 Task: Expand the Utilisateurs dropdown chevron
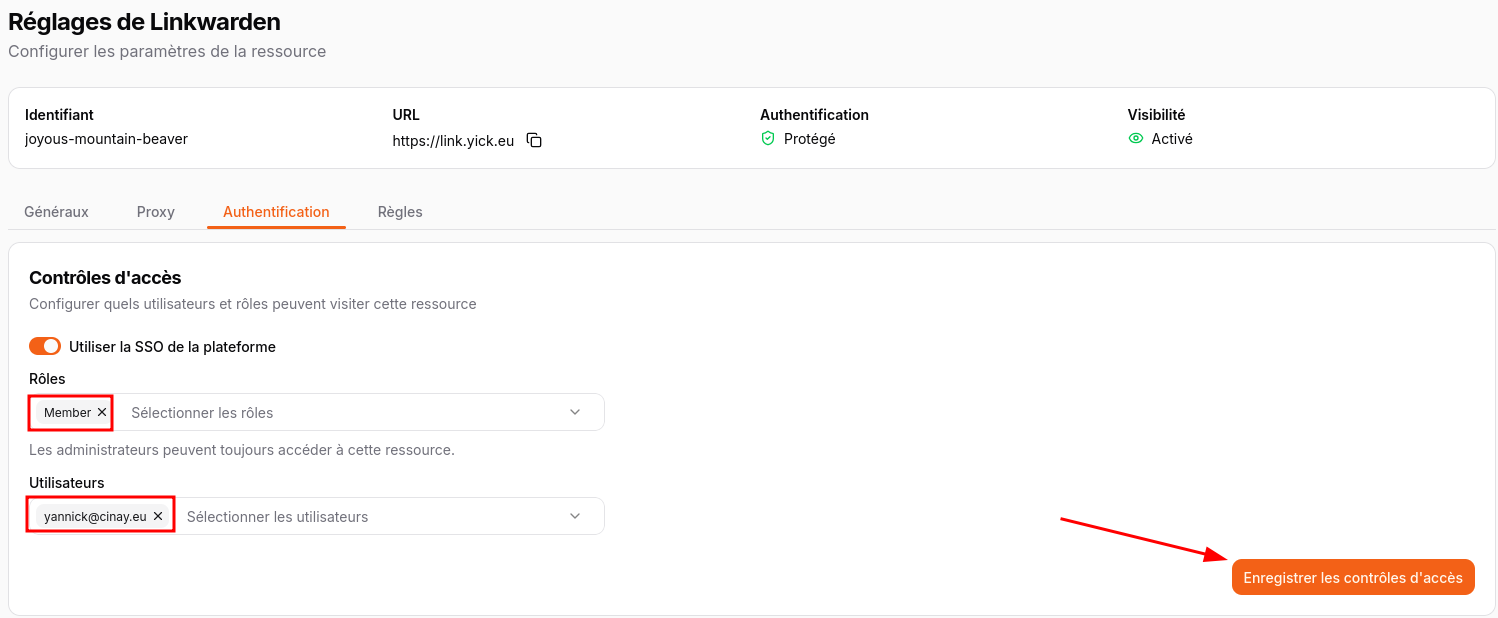point(575,516)
